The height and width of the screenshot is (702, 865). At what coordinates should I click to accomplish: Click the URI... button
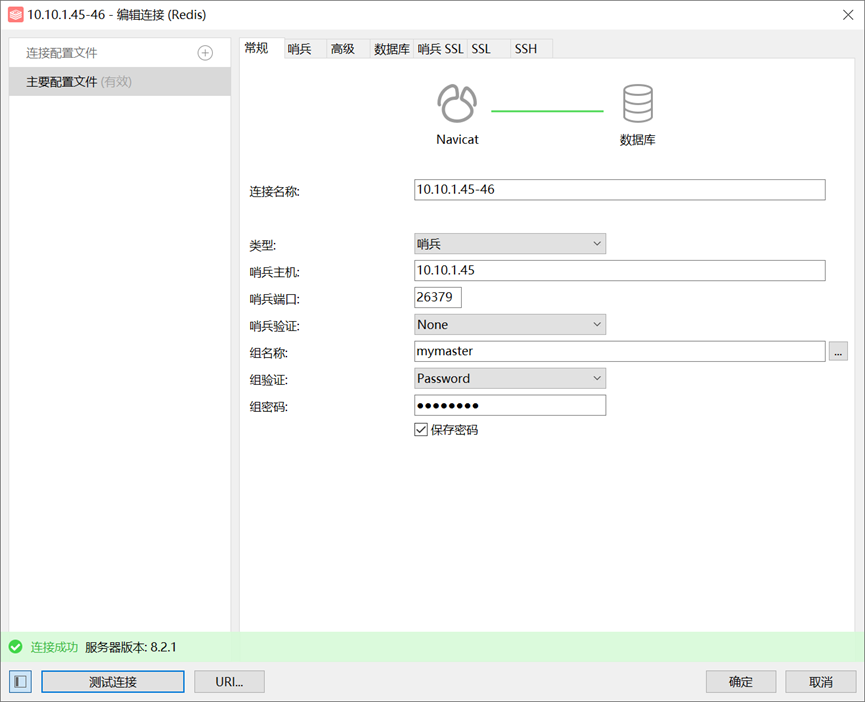pos(228,682)
